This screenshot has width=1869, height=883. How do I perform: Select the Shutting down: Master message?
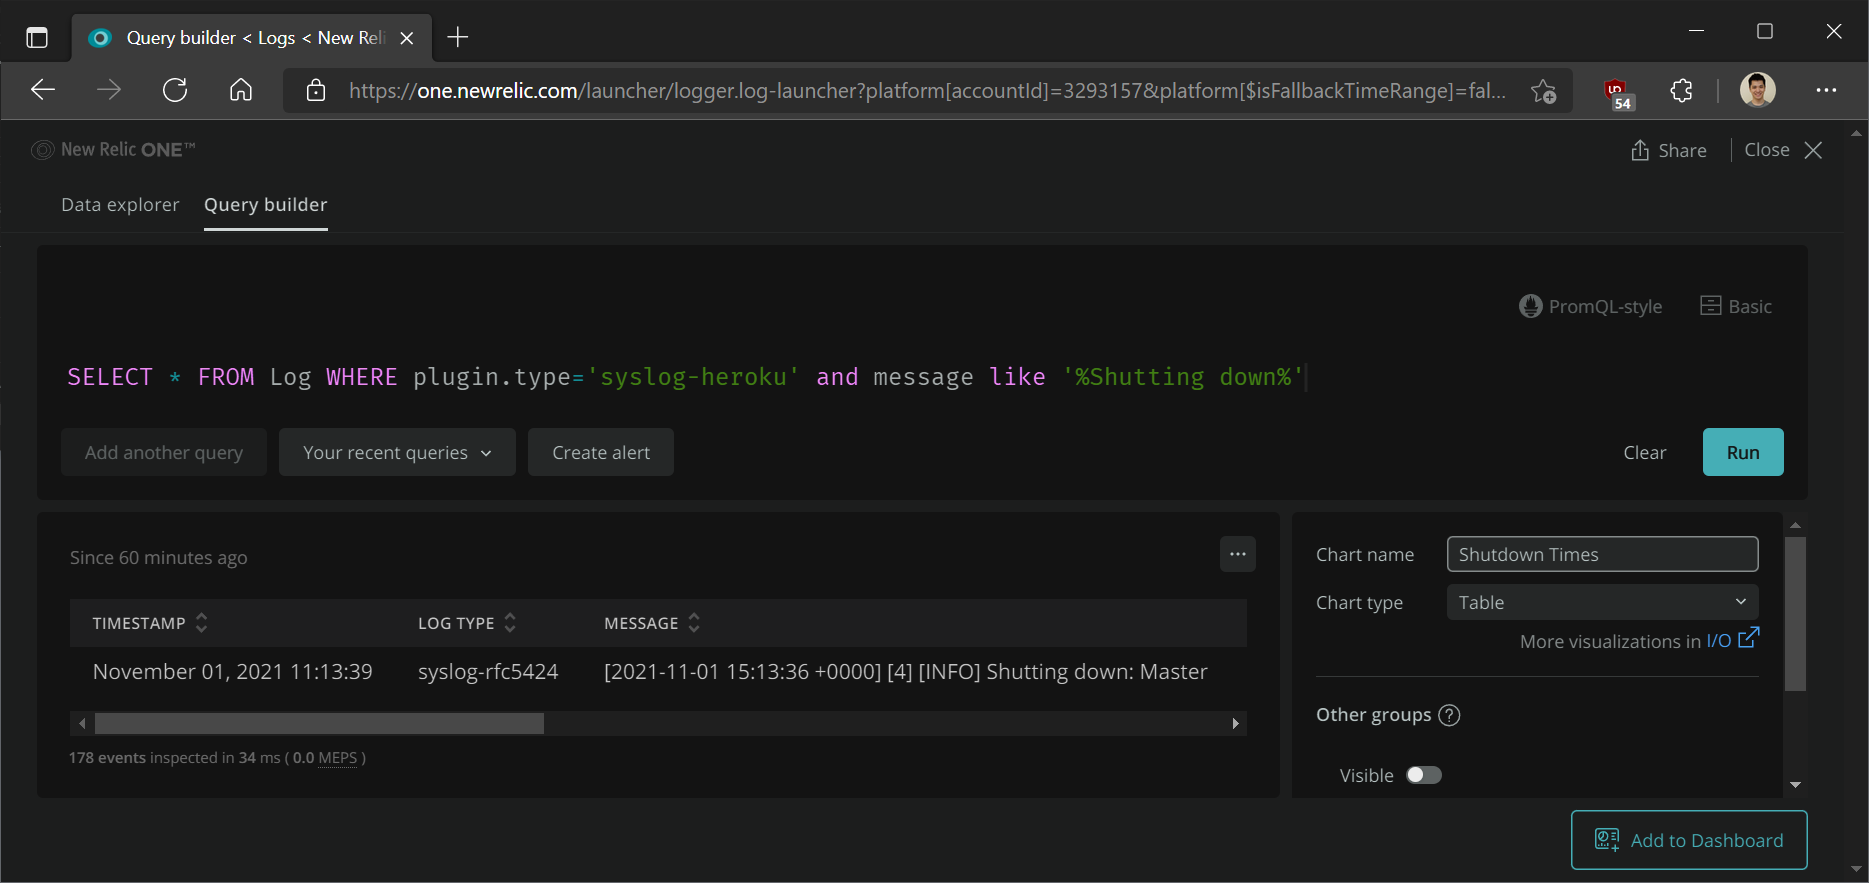pyautogui.click(x=905, y=672)
